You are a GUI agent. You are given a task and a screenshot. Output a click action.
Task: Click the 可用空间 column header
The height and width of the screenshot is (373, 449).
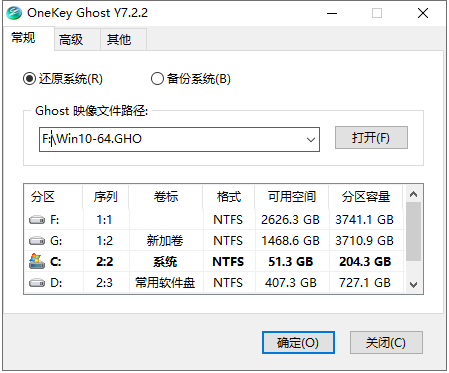[x=292, y=197]
